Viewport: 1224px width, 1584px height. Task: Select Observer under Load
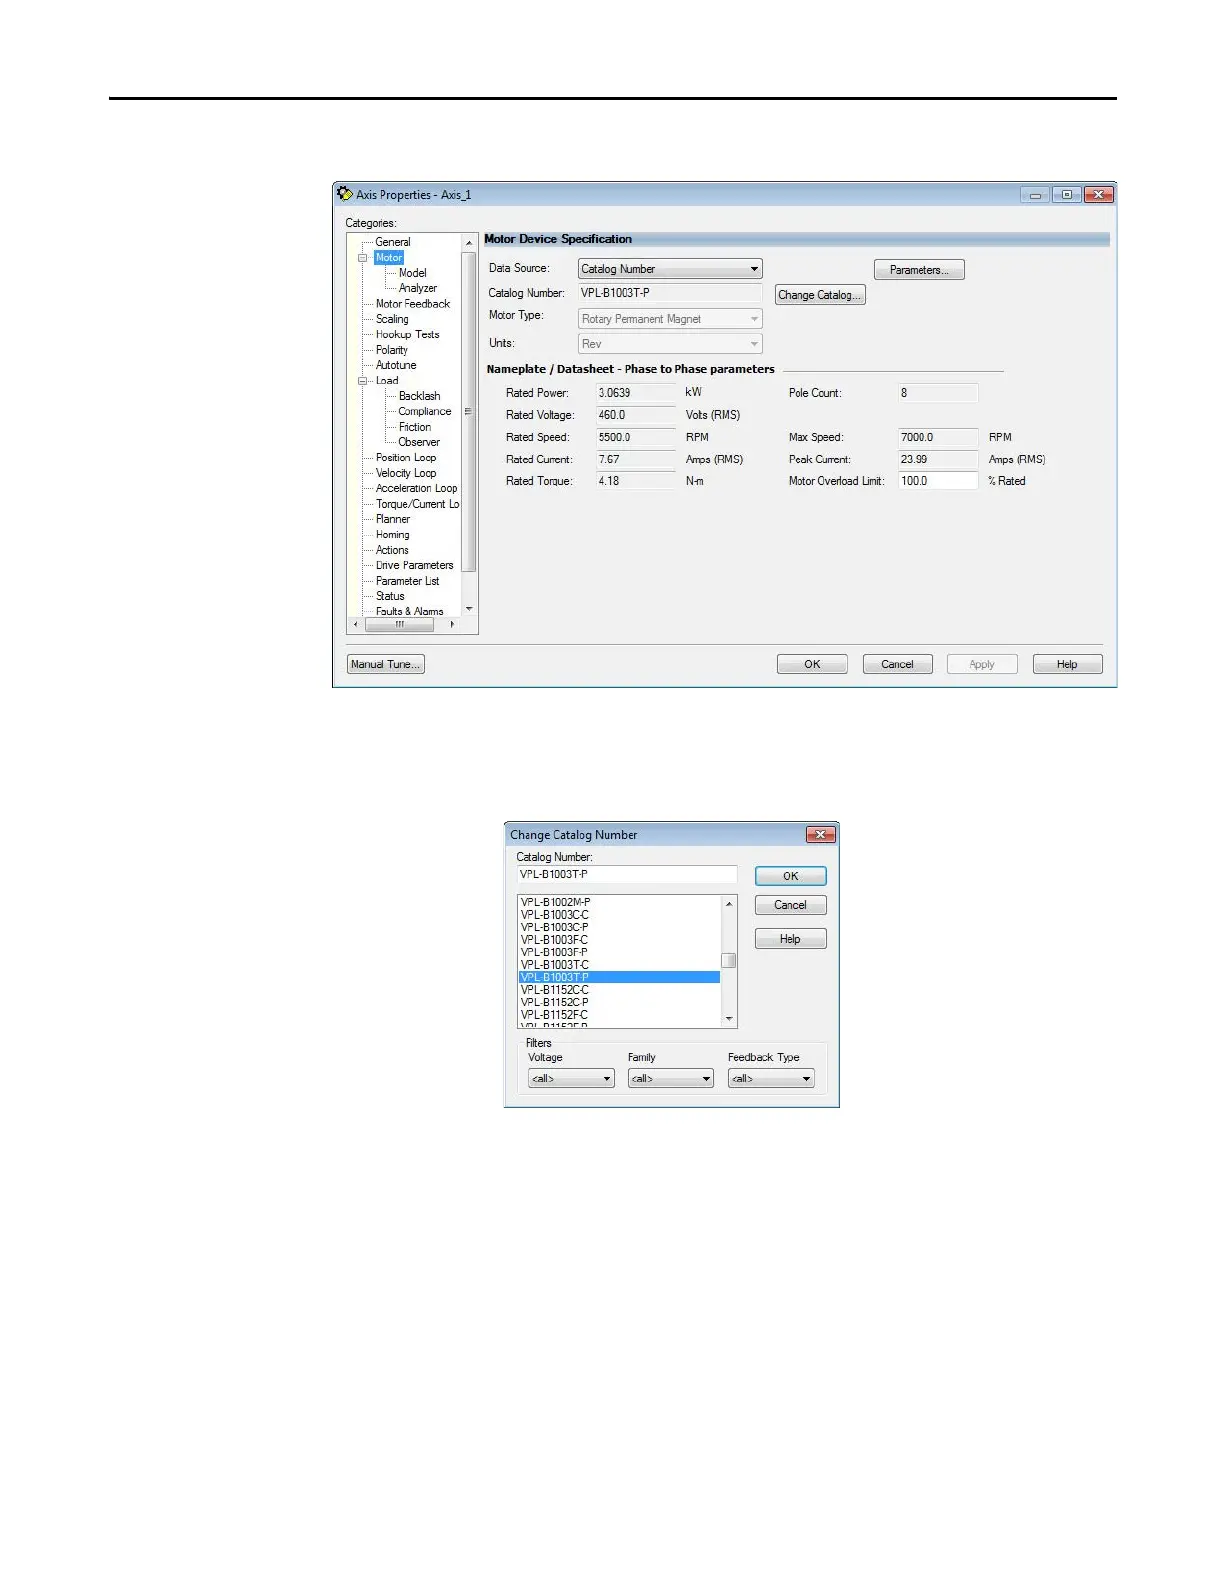tap(418, 442)
